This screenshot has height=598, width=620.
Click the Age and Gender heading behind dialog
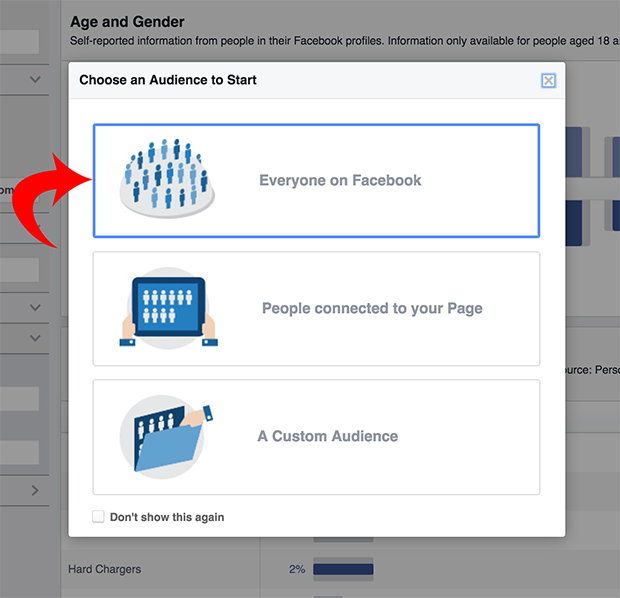(127, 22)
